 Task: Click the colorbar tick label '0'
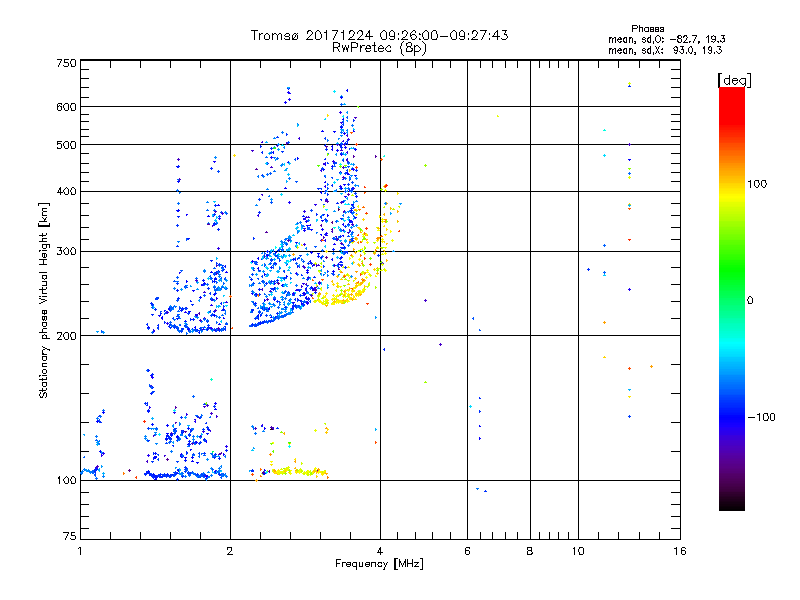pos(750,300)
